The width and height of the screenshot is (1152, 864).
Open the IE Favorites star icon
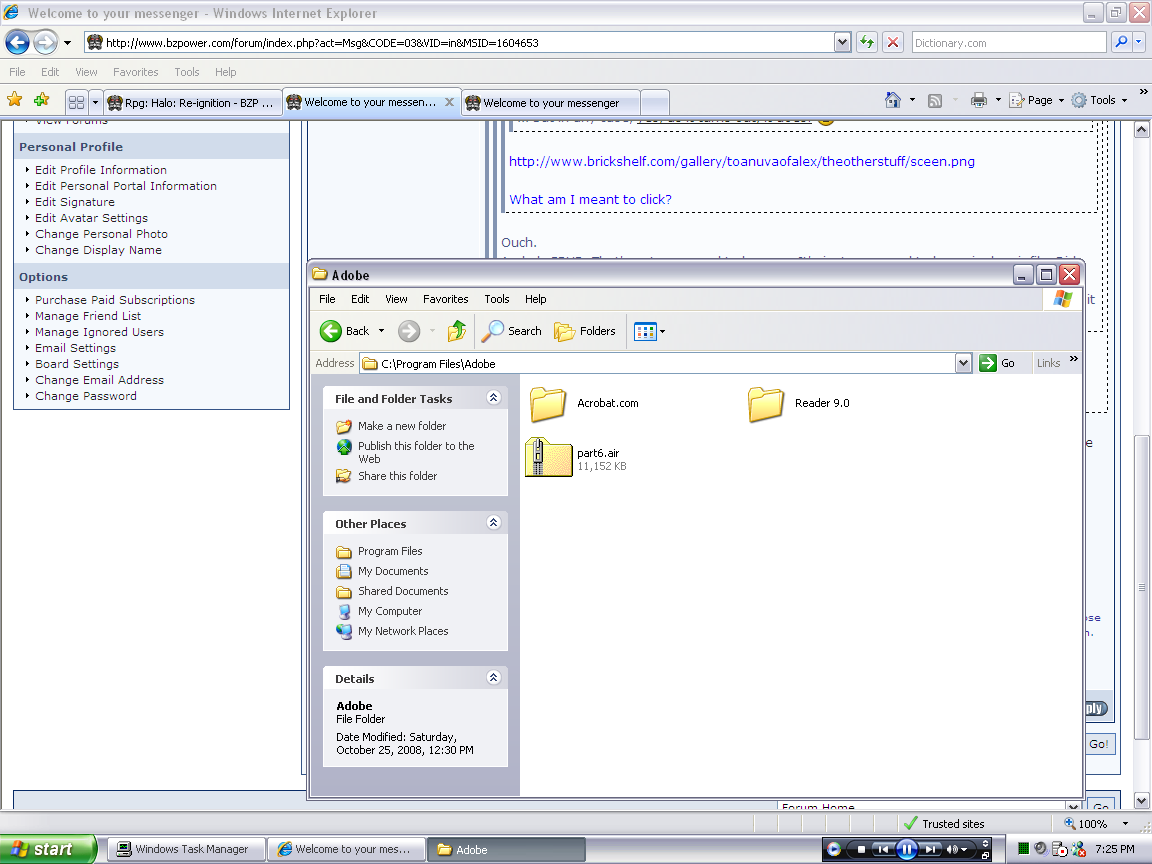coord(15,100)
